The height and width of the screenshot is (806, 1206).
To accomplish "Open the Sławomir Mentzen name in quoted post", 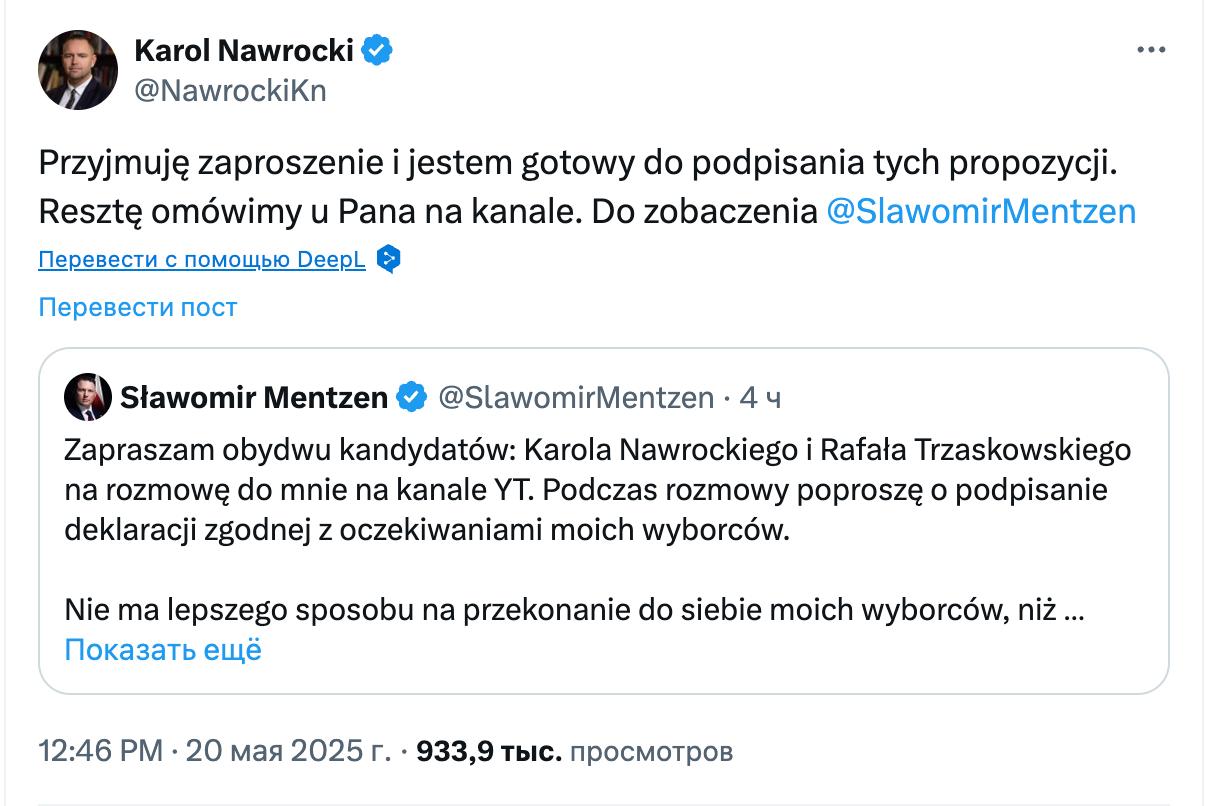I will coord(254,398).
